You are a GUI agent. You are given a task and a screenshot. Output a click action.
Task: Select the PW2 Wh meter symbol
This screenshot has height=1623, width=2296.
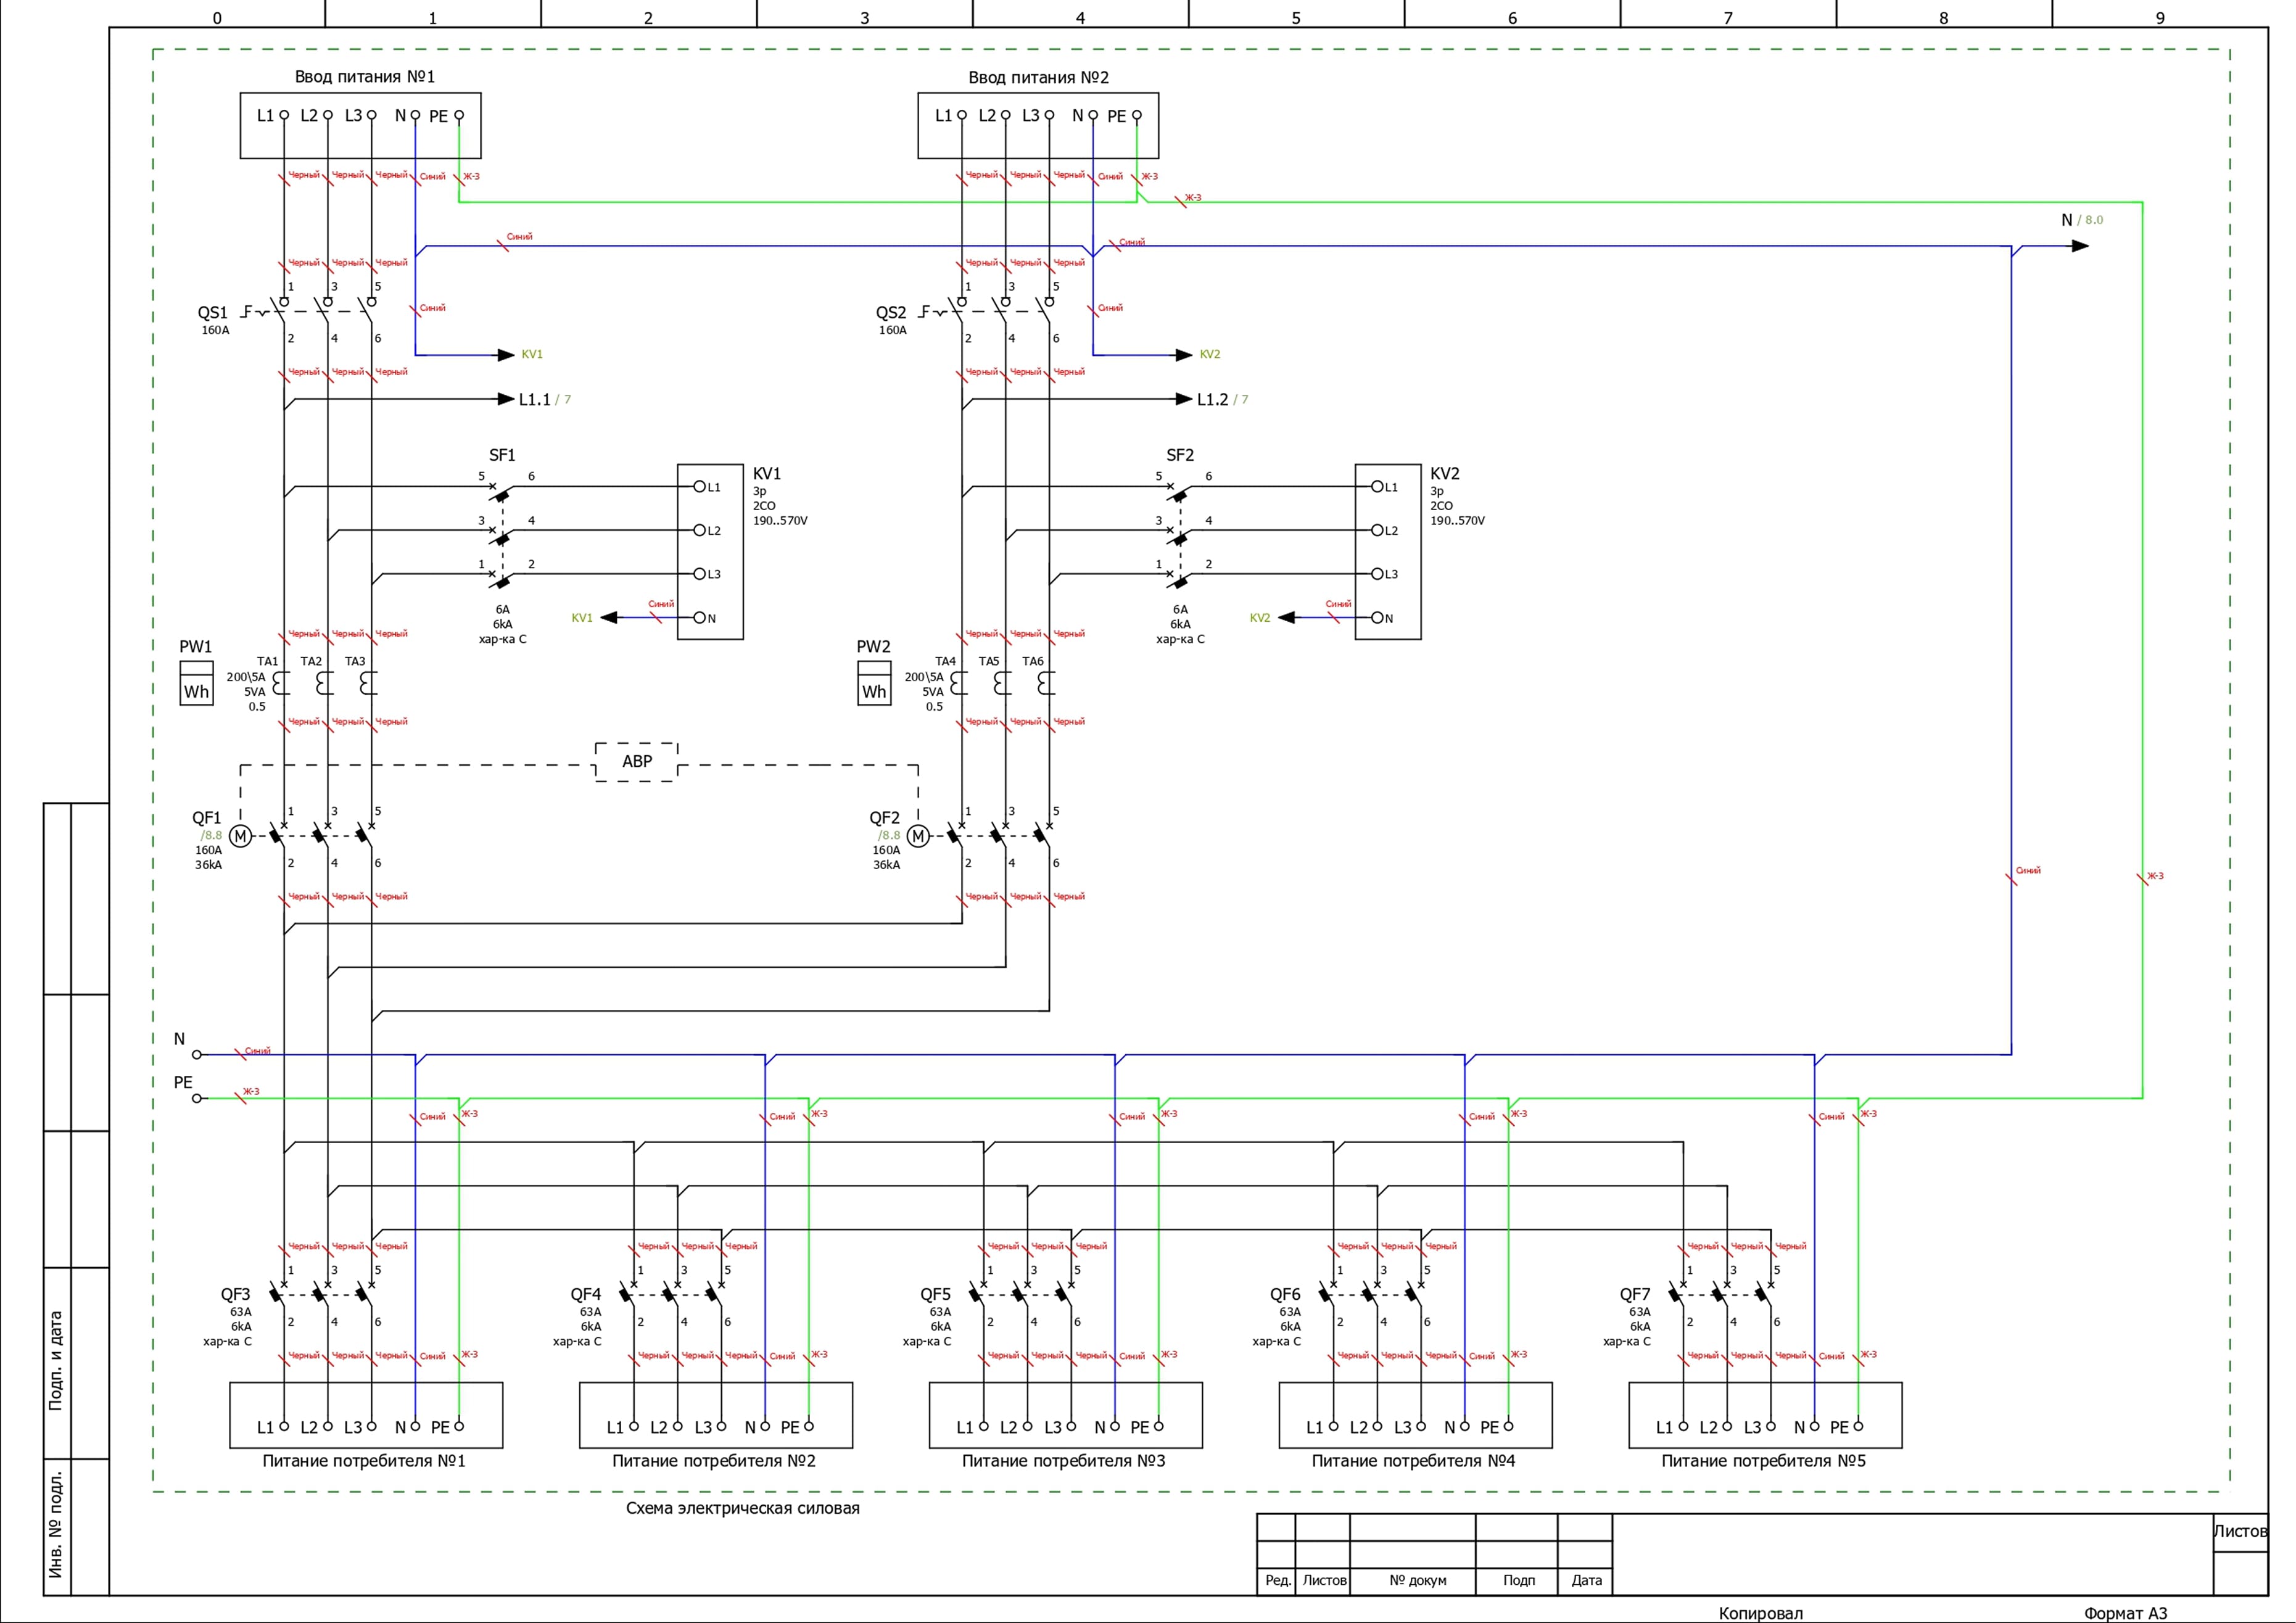click(x=874, y=684)
